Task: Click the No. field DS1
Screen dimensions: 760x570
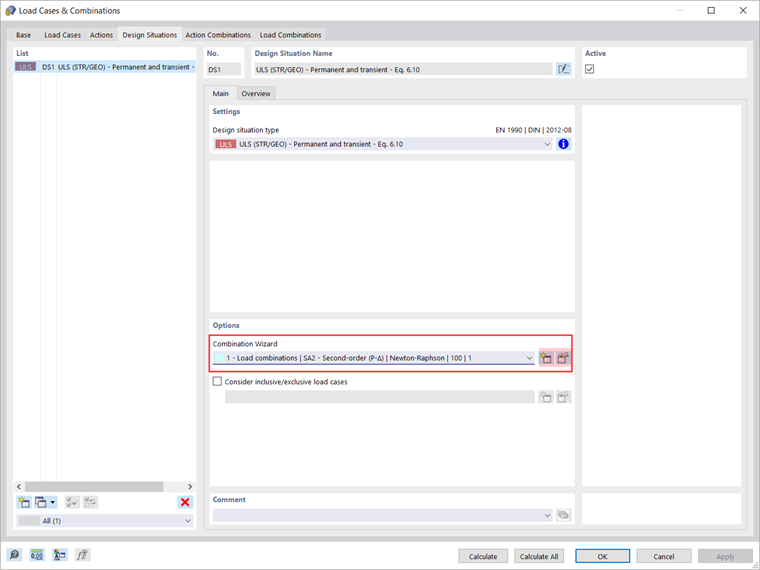Action: click(x=223, y=69)
